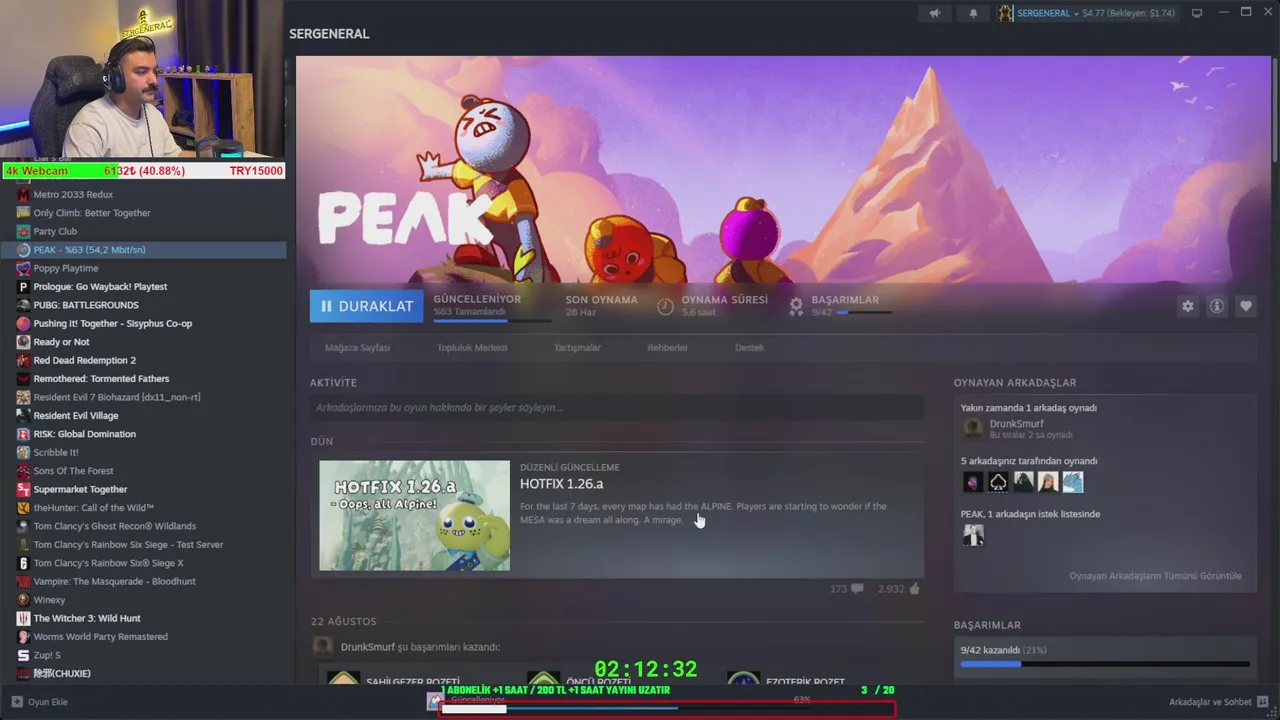Open the Big Picture monitor icon

click(1197, 13)
